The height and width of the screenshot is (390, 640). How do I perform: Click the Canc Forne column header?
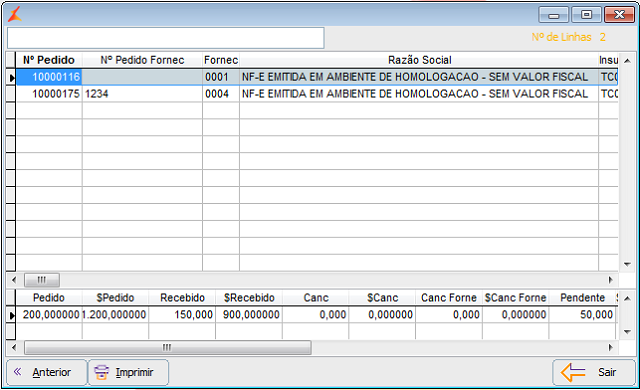[x=449, y=298]
